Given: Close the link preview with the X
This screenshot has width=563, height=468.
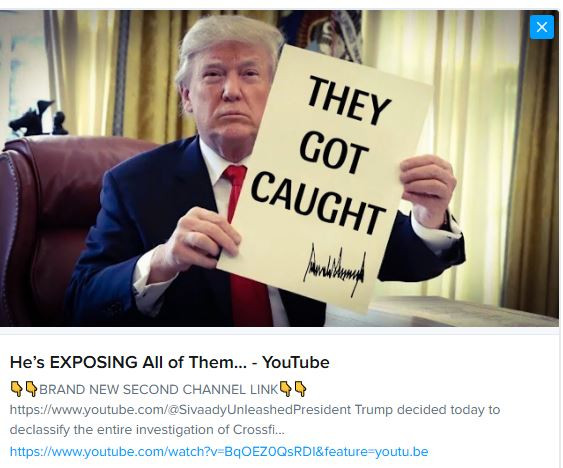Looking at the screenshot, I should pyautogui.click(x=541, y=27).
